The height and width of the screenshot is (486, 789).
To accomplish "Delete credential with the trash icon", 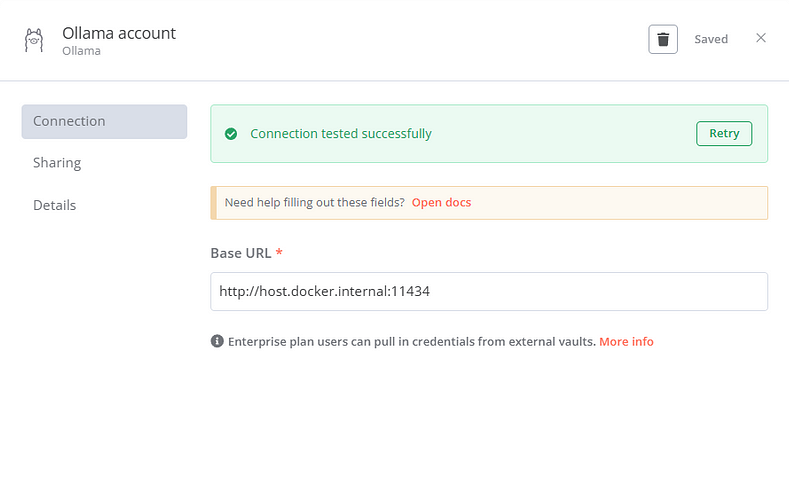I will pos(662,39).
